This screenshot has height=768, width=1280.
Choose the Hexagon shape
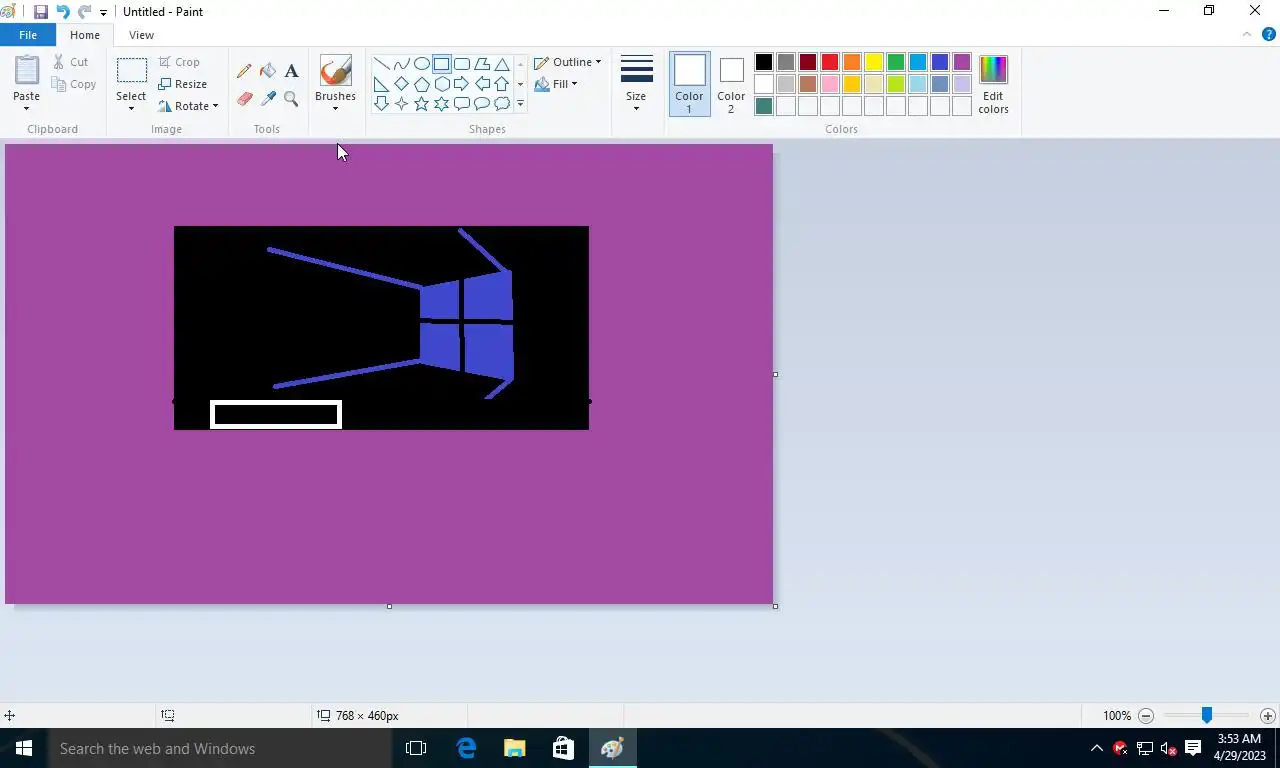point(441,84)
